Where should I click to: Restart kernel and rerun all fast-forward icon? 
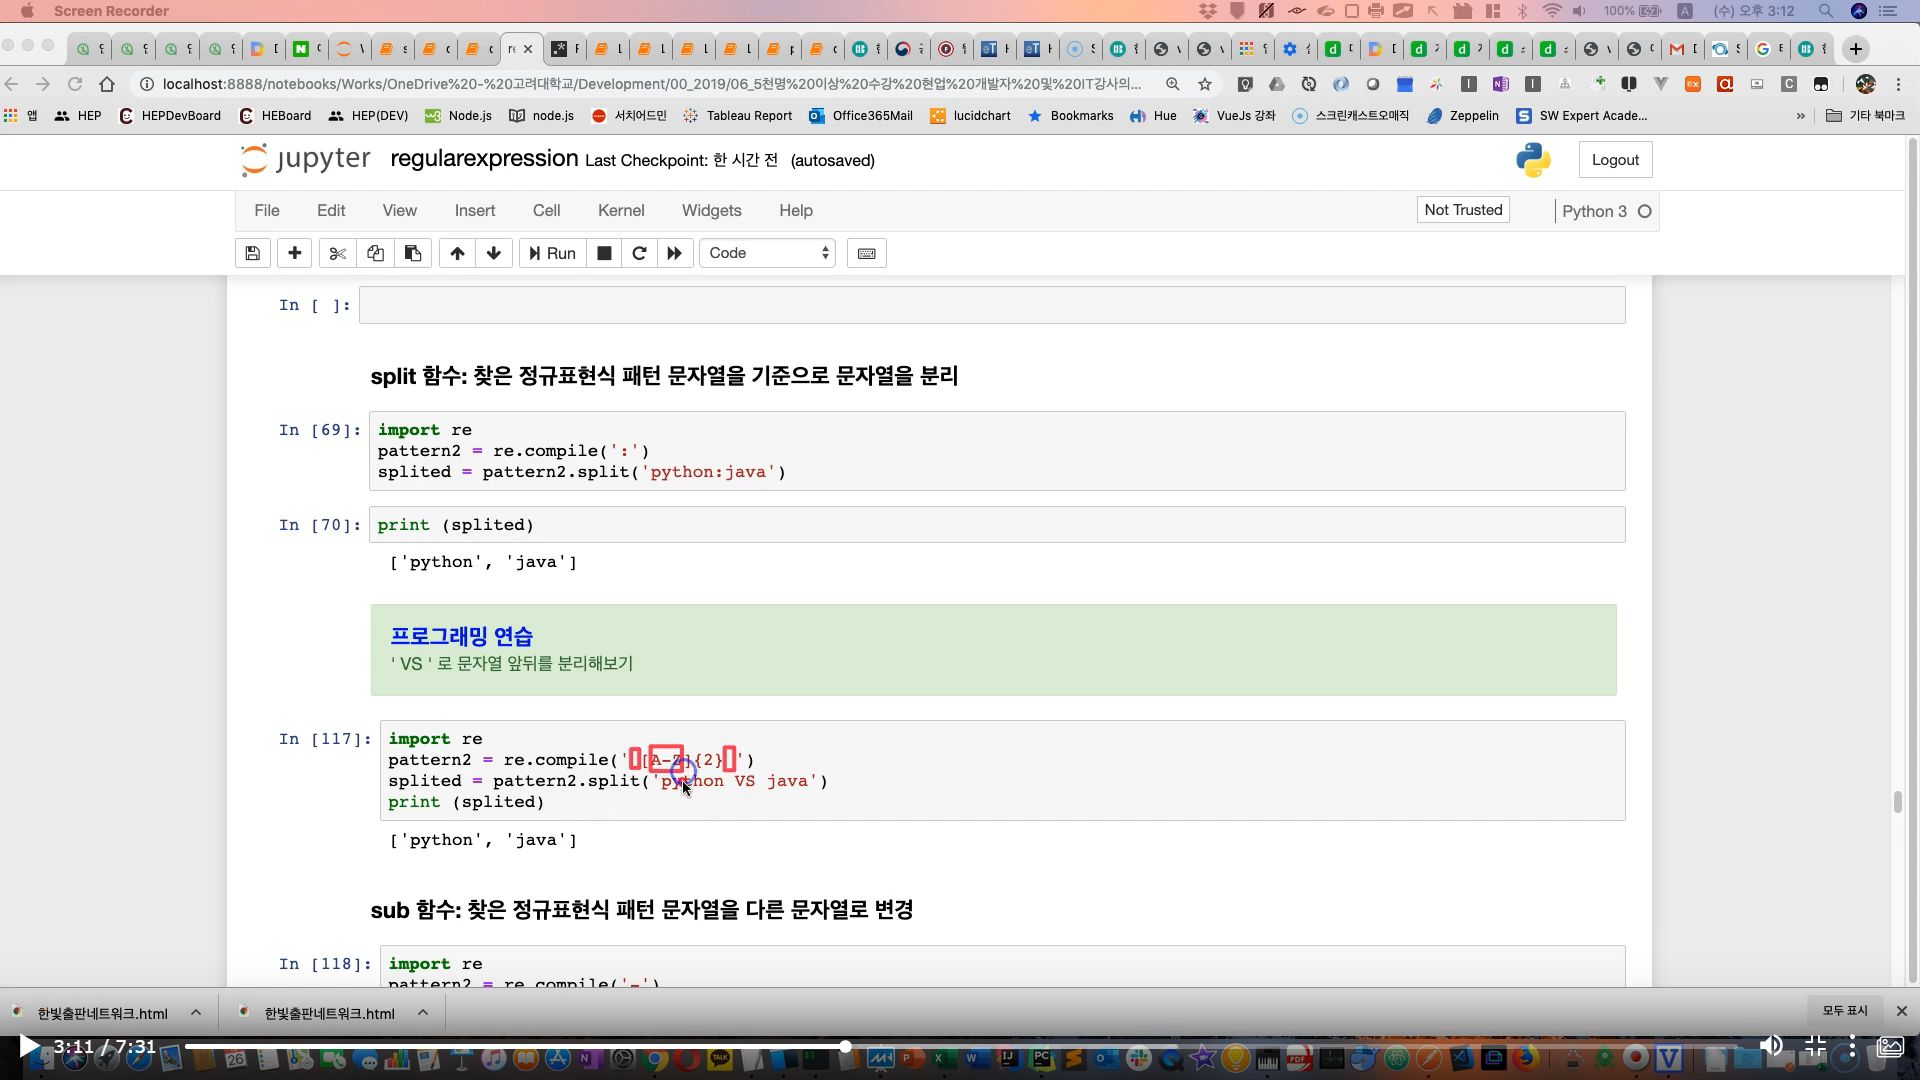[x=675, y=253]
